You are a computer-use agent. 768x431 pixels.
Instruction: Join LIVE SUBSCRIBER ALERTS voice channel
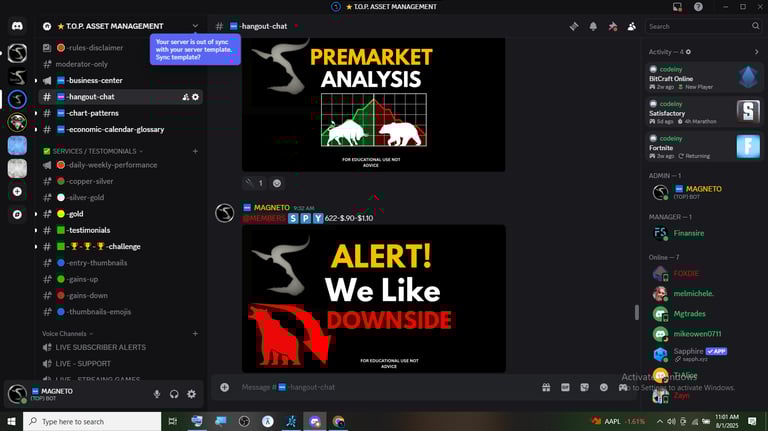pyautogui.click(x=120, y=347)
